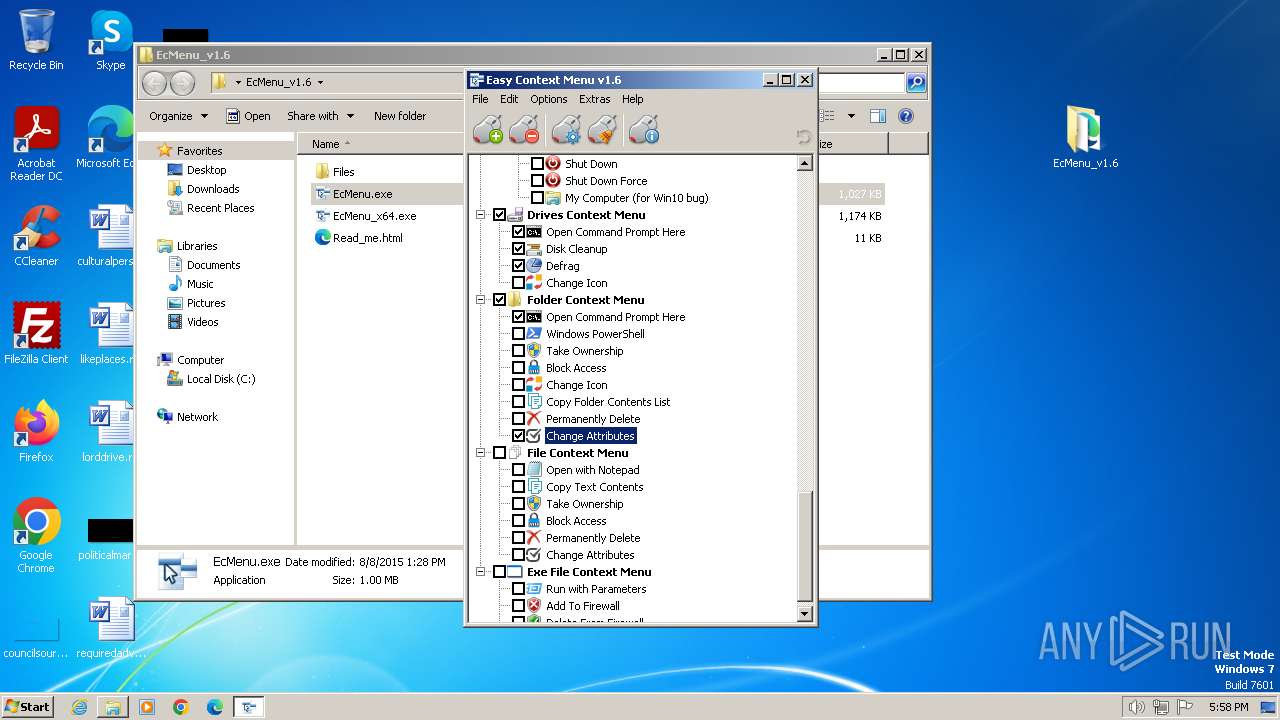Collapse the Drives Context Menu tree node
This screenshot has width=1280, height=720.
click(x=481, y=215)
